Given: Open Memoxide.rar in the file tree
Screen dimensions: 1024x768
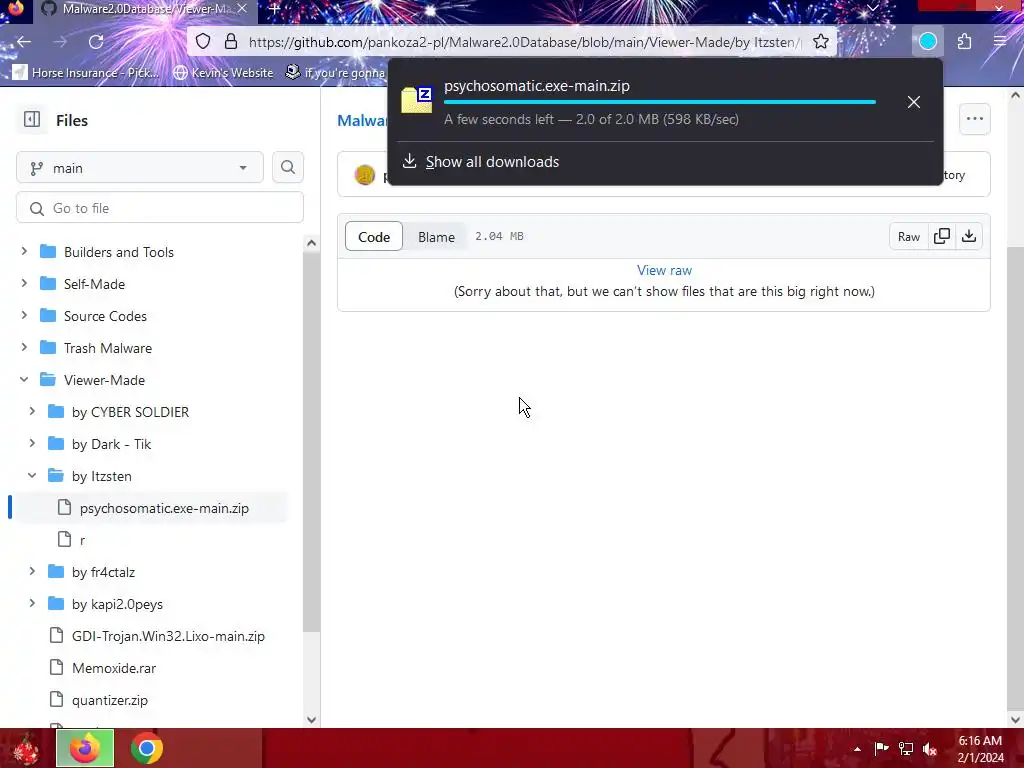Looking at the screenshot, I should click(x=114, y=667).
